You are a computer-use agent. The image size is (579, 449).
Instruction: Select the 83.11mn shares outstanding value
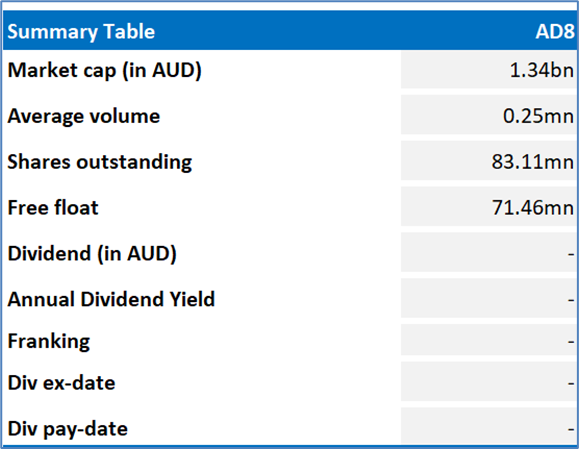coord(488,161)
